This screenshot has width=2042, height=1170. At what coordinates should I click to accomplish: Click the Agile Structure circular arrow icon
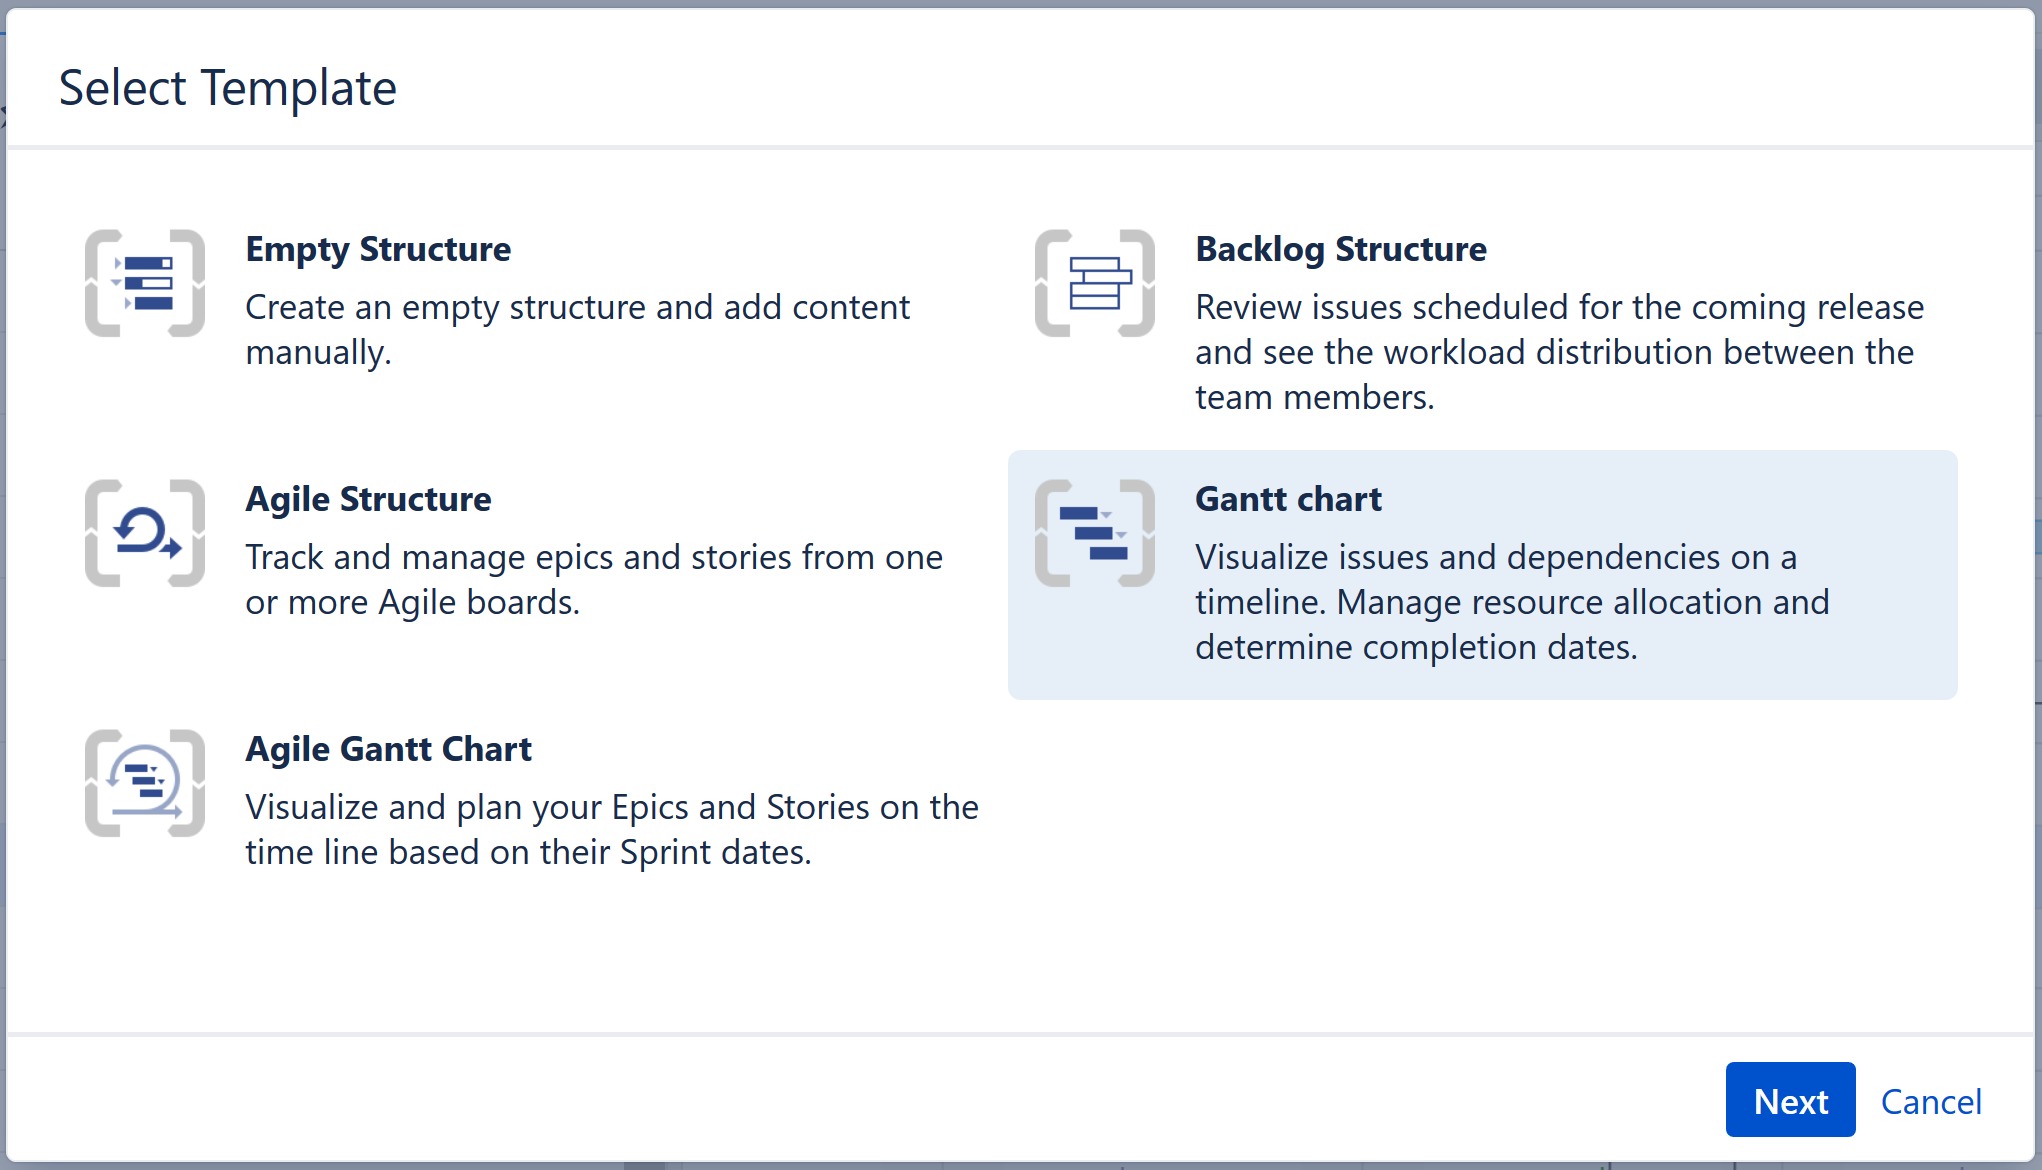point(146,533)
